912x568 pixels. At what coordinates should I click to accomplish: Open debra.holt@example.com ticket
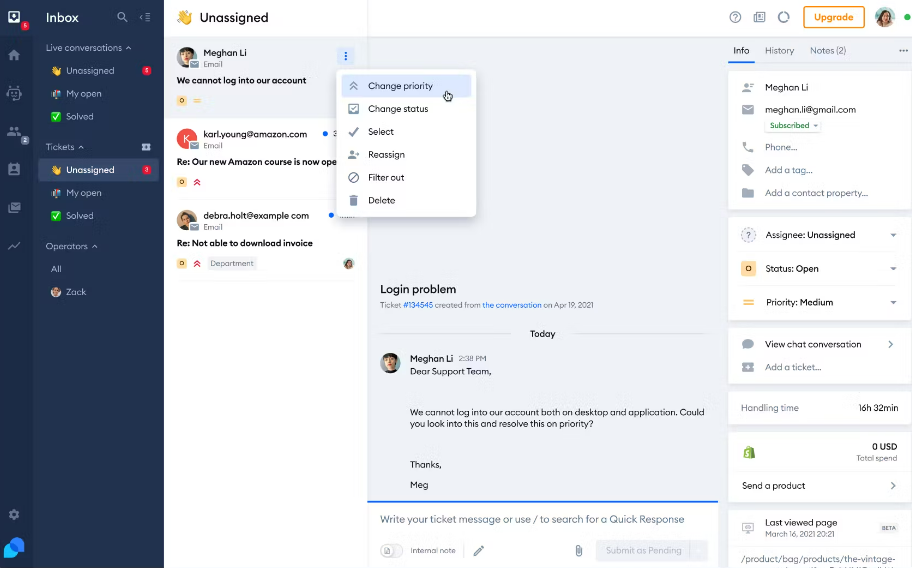(x=265, y=240)
